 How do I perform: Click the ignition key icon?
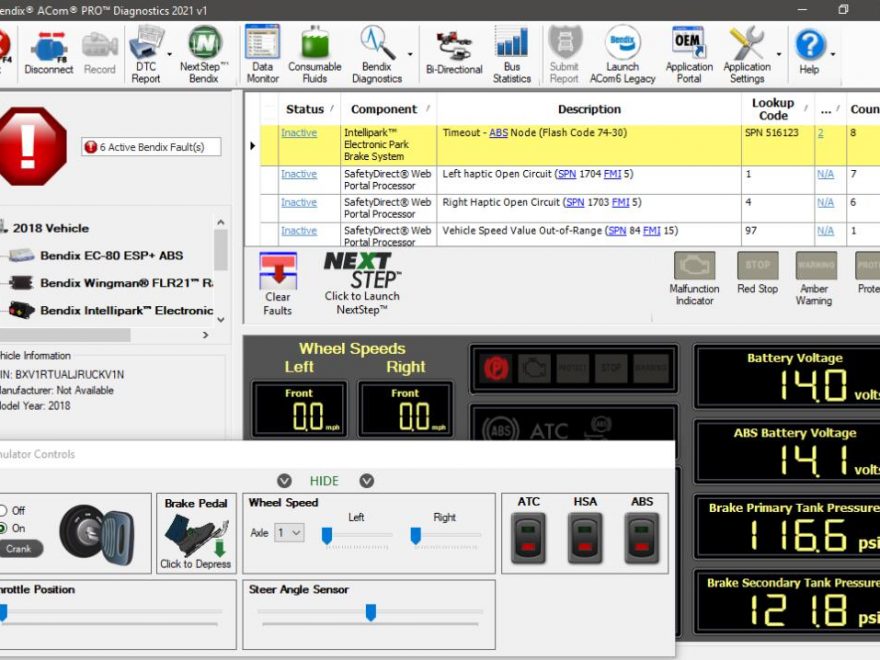tap(97, 534)
